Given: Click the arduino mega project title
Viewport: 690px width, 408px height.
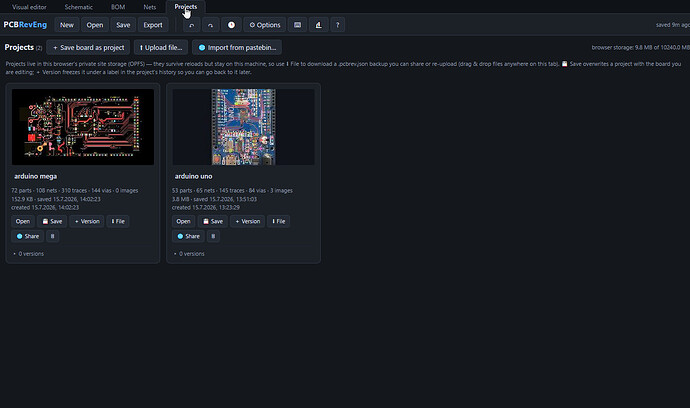Looking at the screenshot, I should click(x=36, y=176).
